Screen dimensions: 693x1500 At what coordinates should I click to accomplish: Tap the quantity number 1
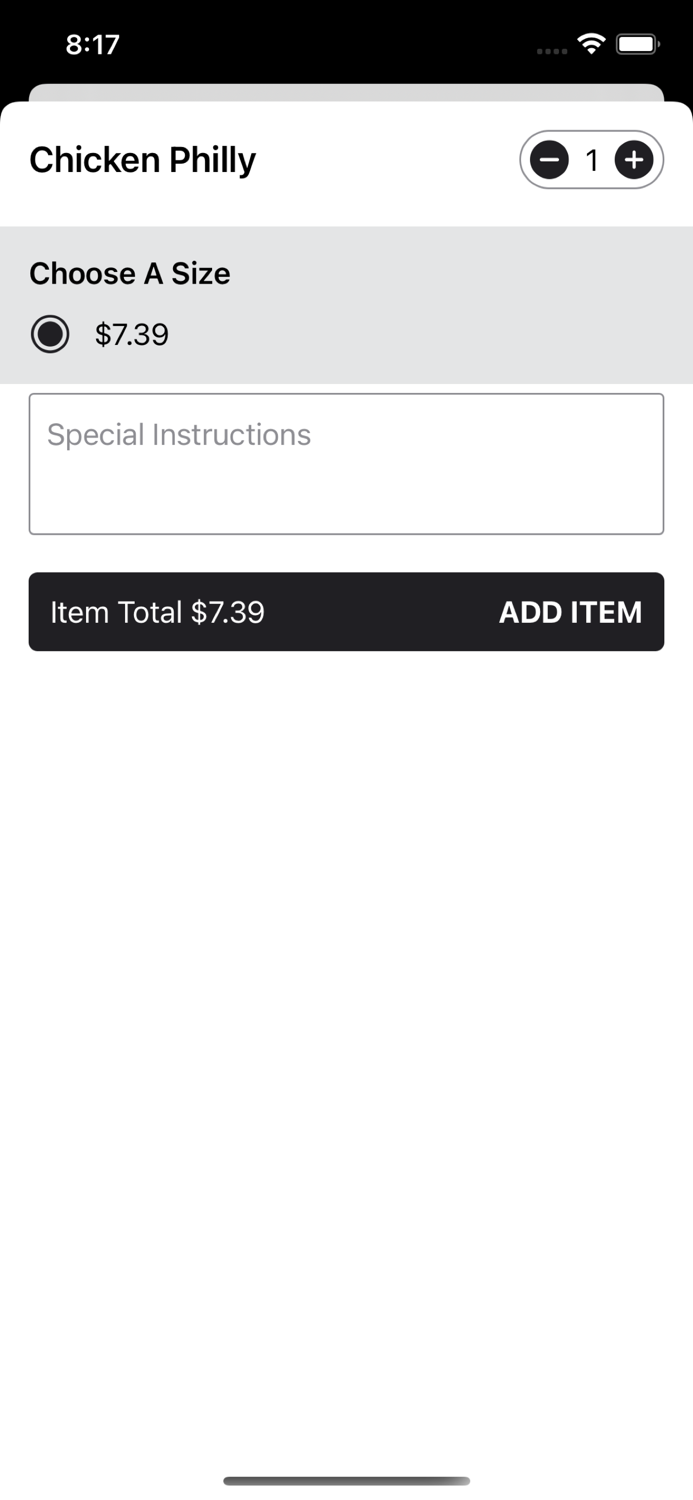[x=592, y=160]
